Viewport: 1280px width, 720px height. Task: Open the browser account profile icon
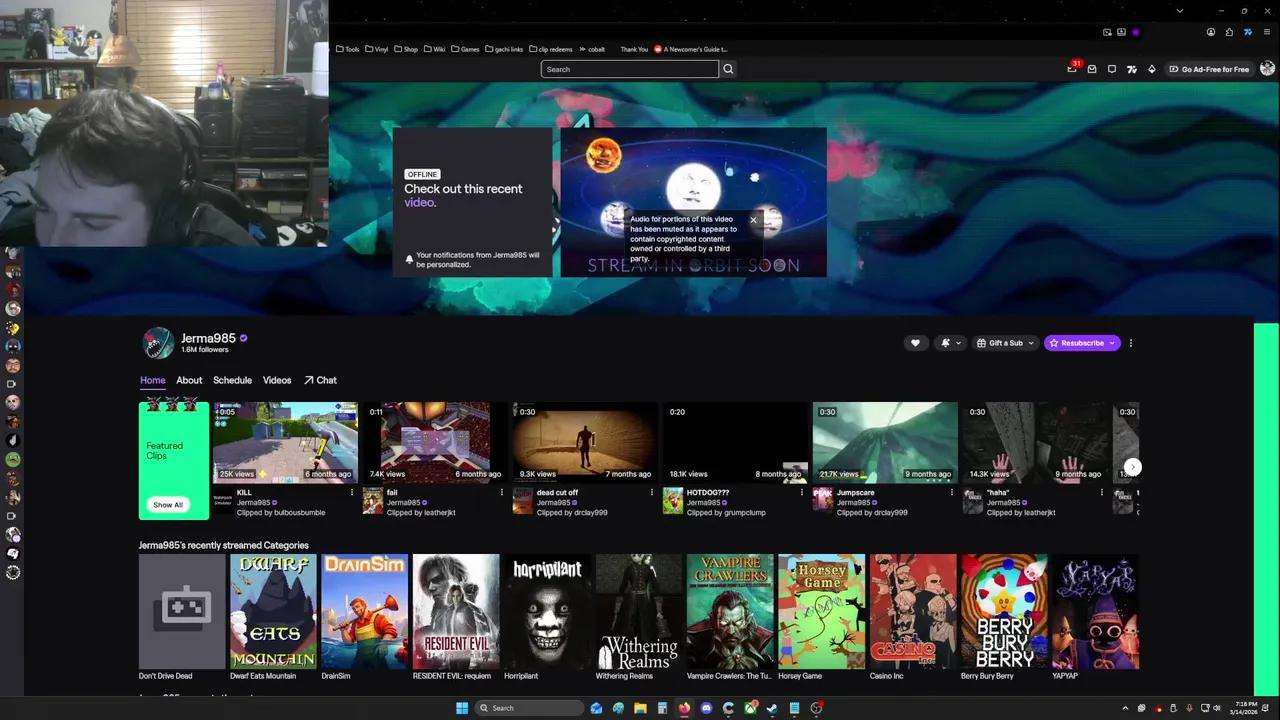1211,32
